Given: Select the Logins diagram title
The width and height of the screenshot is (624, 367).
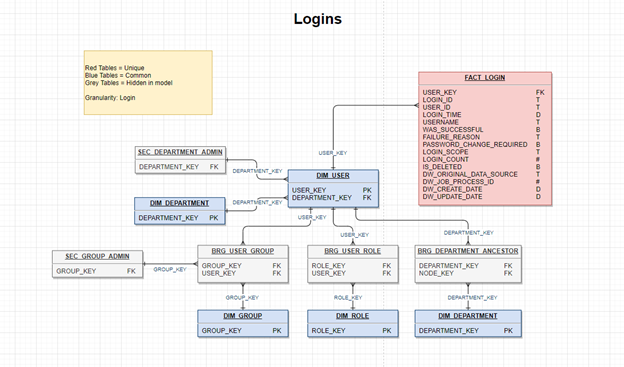Looking at the screenshot, I should click(318, 19).
